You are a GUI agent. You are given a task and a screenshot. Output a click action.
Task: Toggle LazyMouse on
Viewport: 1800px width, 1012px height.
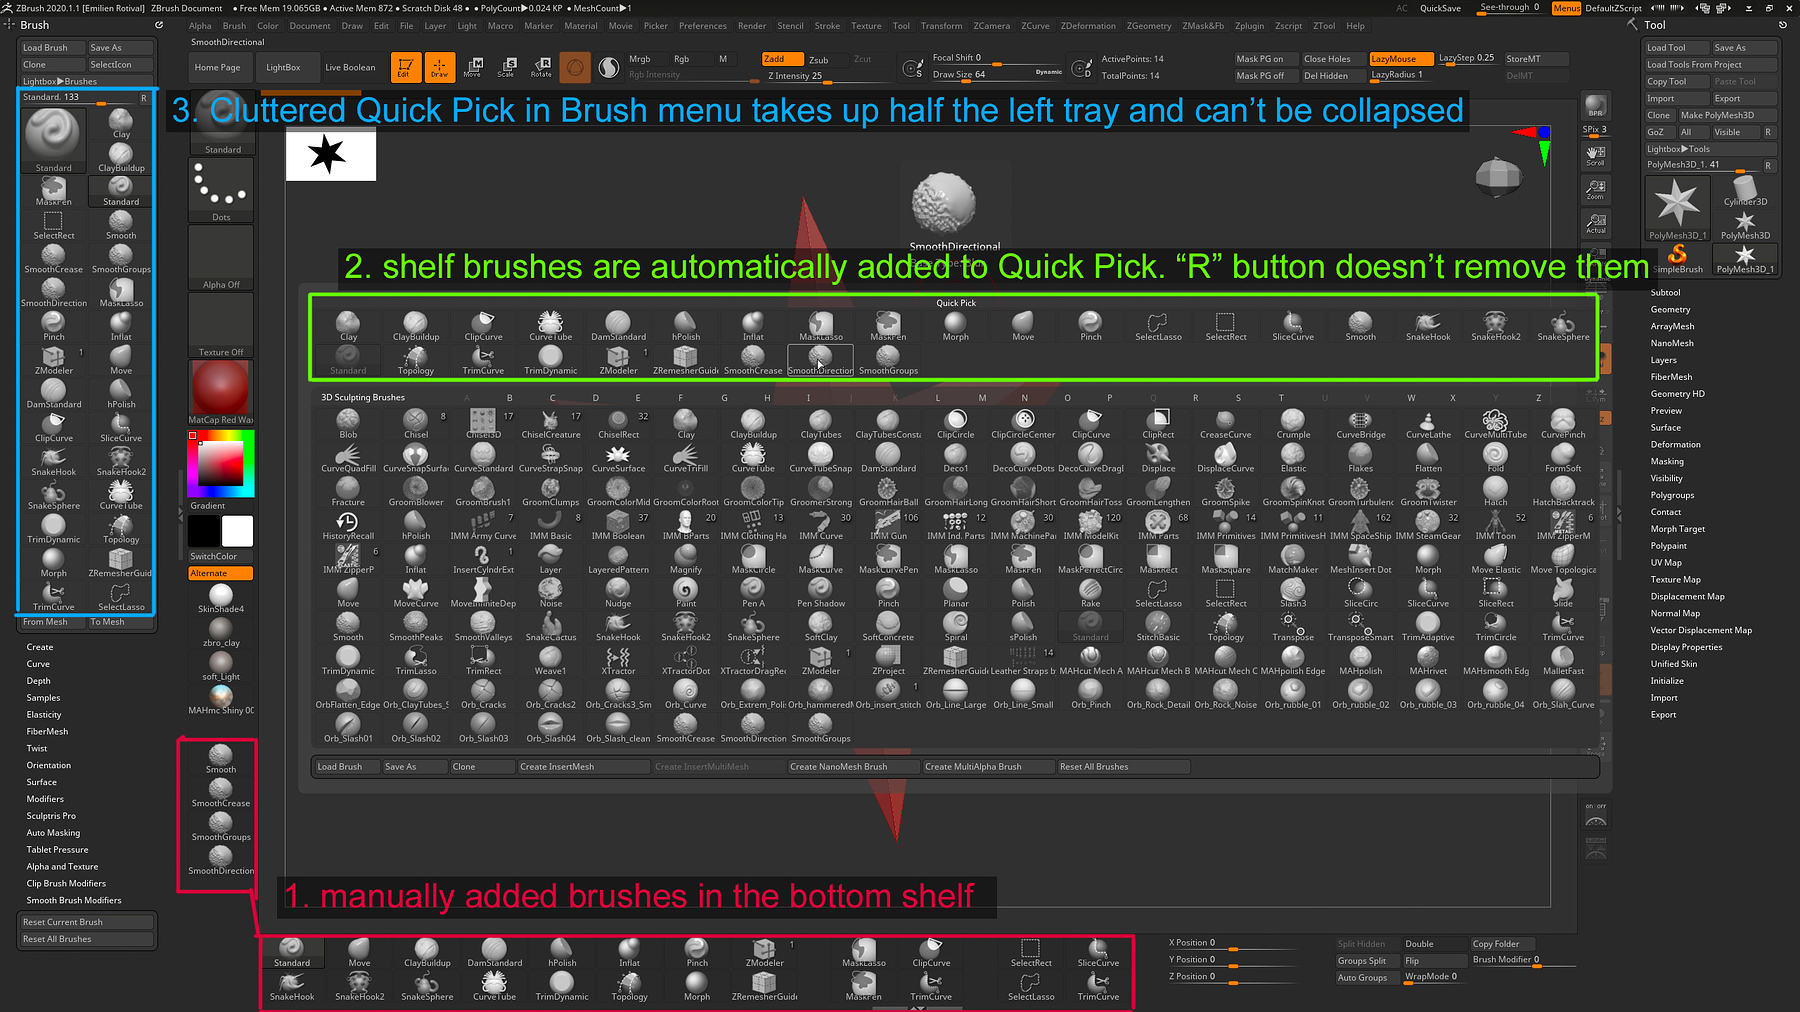click(x=1400, y=58)
